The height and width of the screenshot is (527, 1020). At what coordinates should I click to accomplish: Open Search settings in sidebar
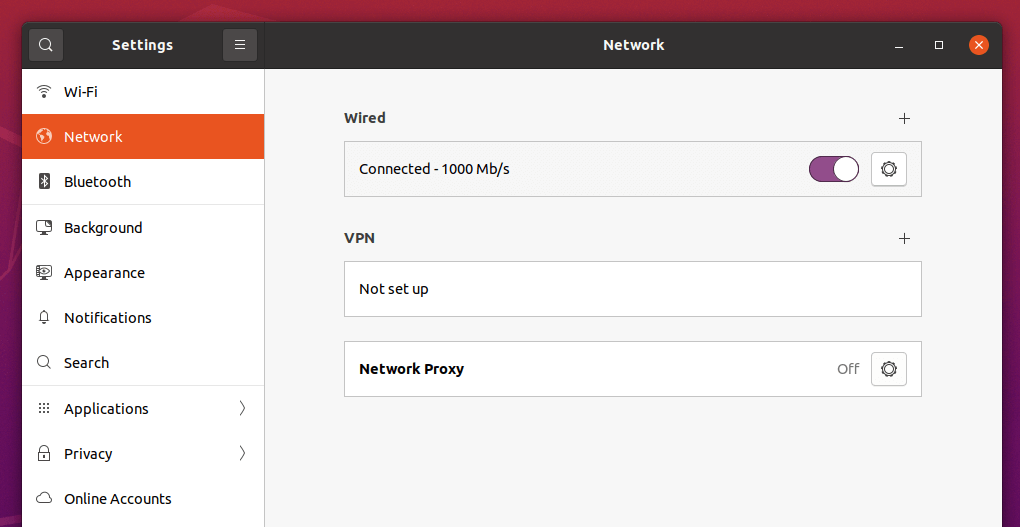click(86, 363)
